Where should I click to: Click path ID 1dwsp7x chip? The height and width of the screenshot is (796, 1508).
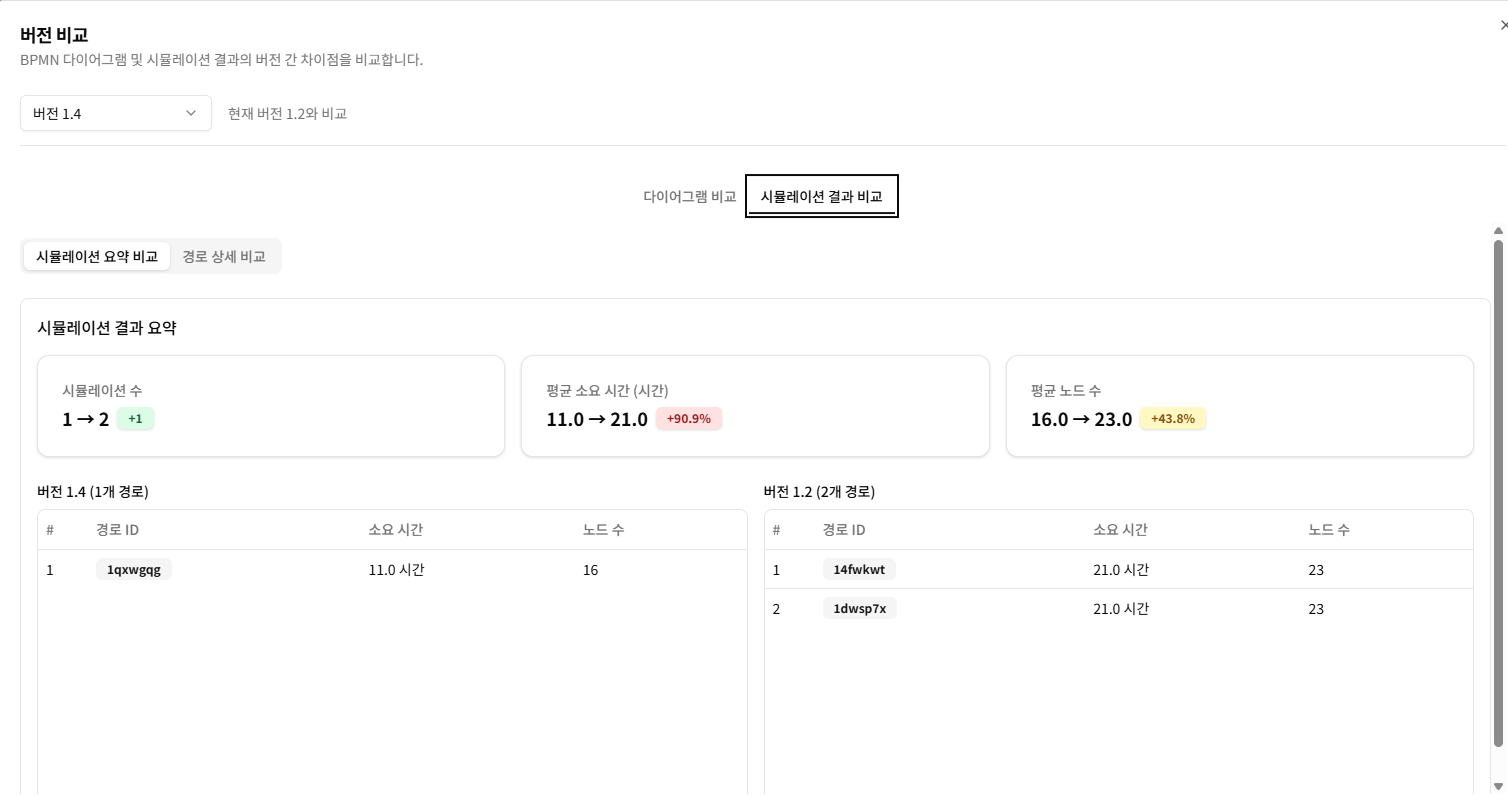(859, 608)
